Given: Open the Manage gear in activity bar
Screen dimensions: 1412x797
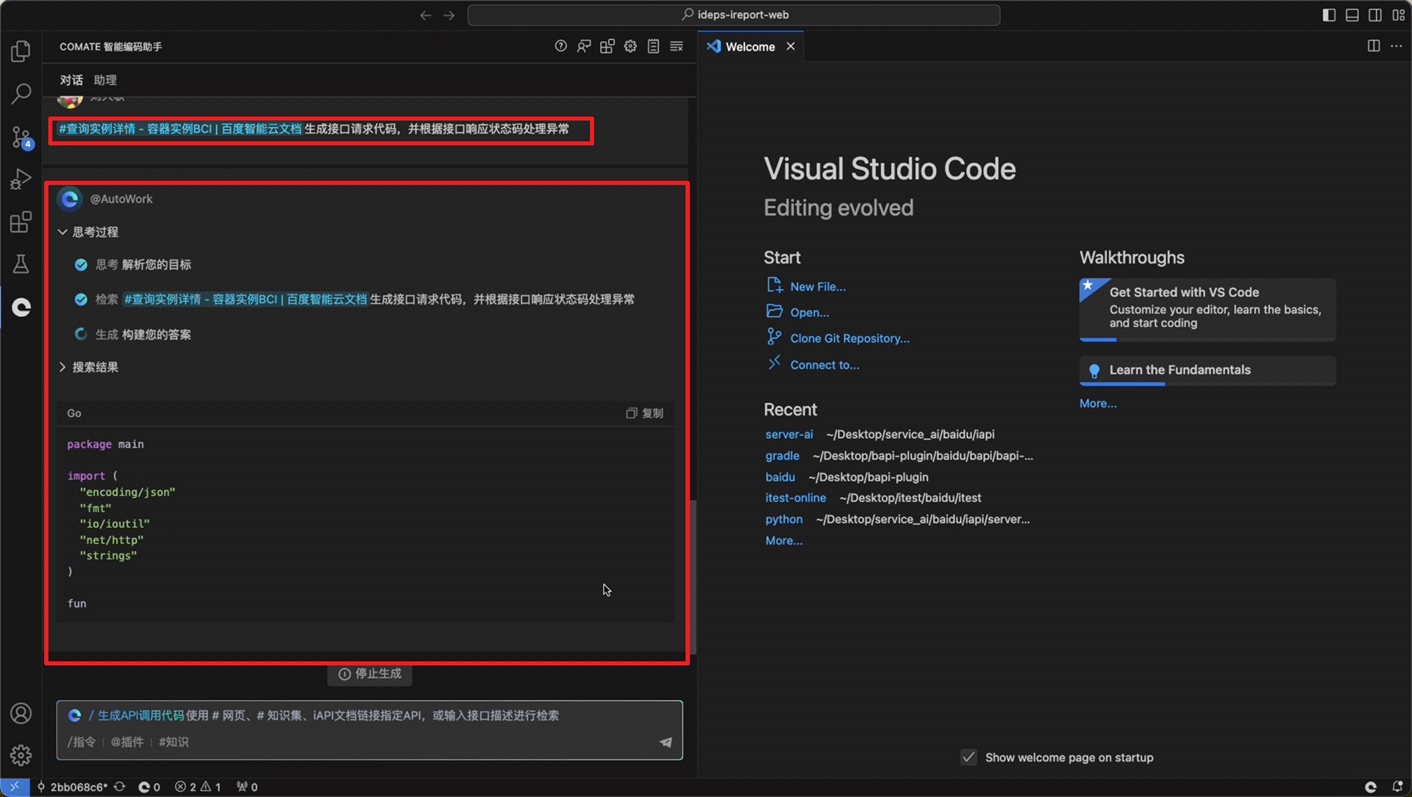Looking at the screenshot, I should 21,755.
